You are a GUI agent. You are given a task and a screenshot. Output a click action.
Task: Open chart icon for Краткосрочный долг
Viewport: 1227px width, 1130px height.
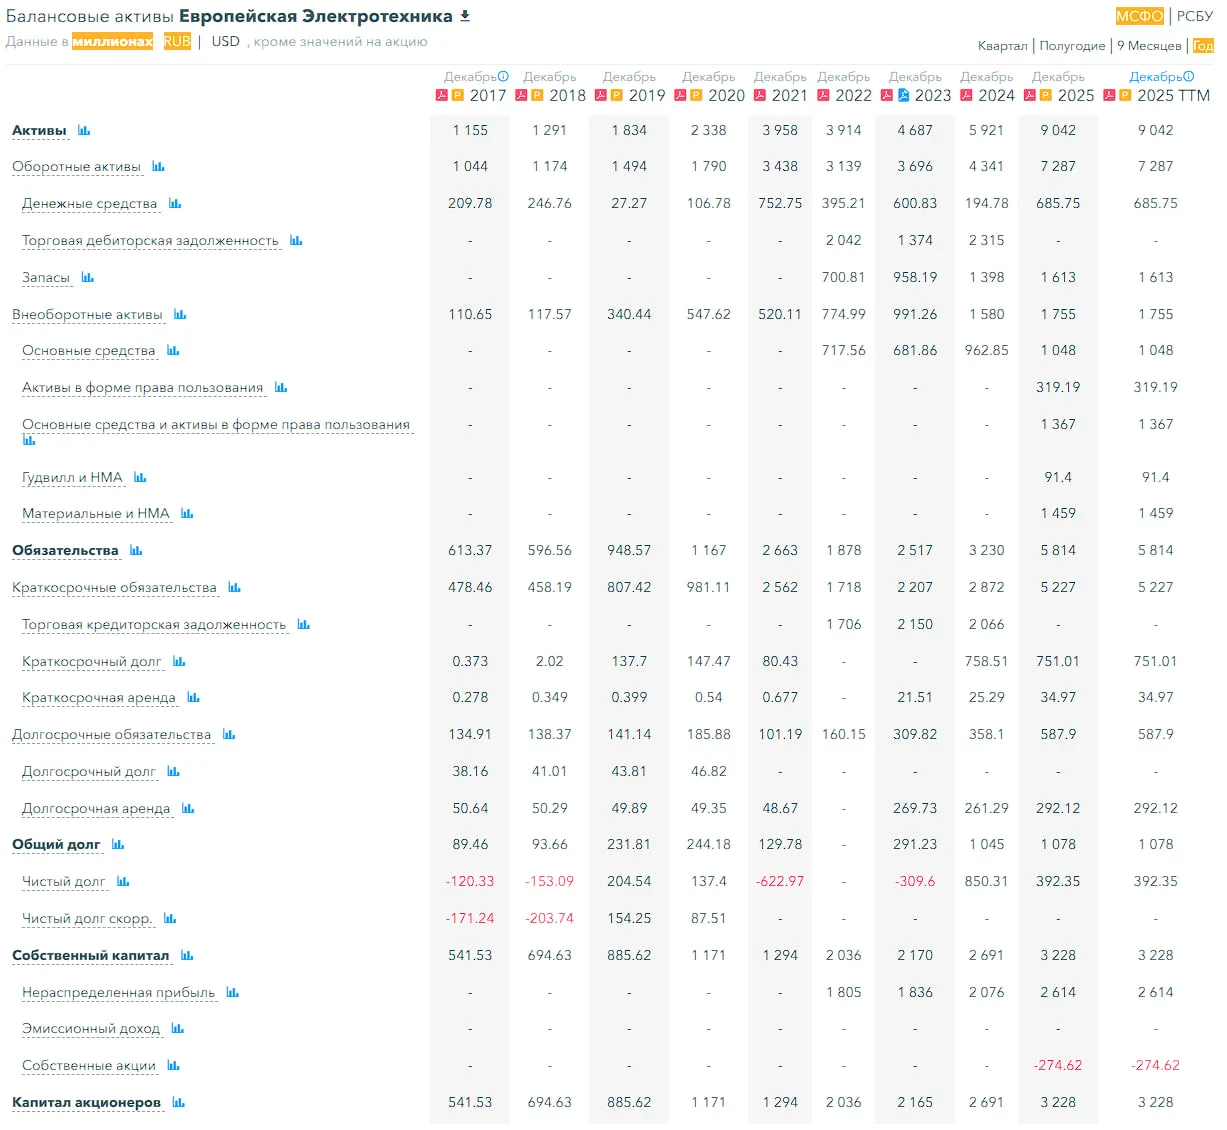(x=179, y=662)
